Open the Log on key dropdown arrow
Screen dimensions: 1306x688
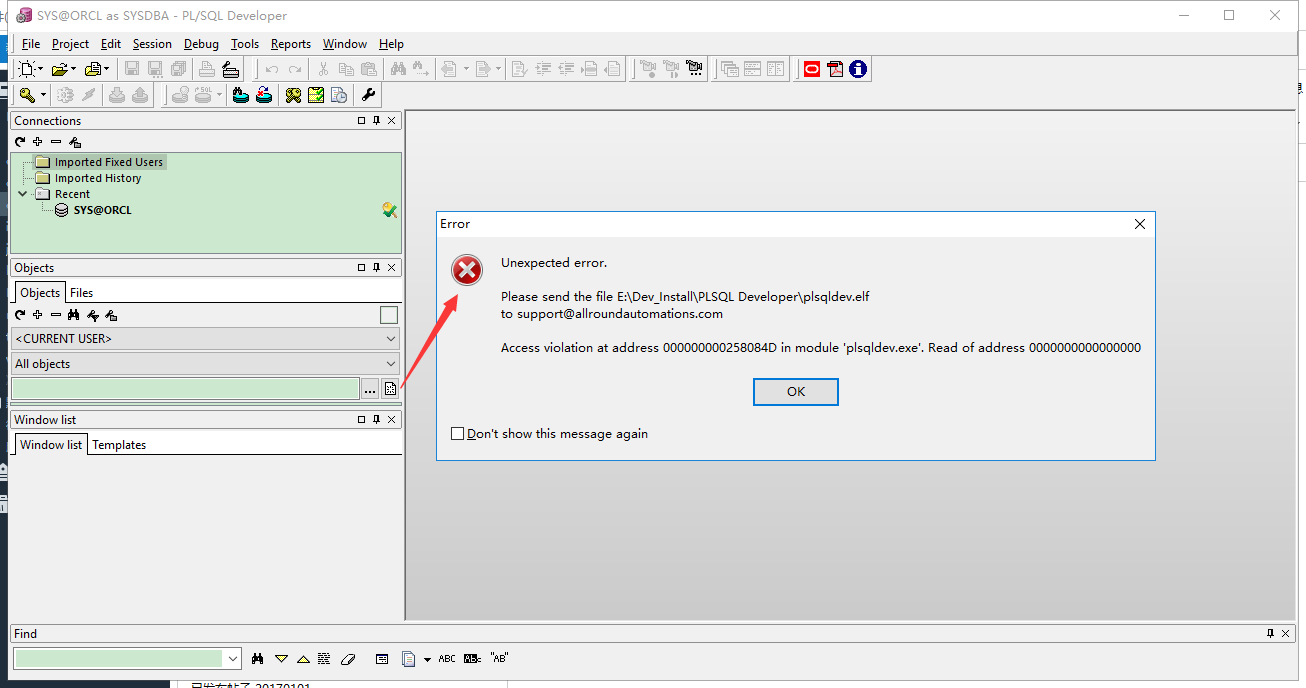(x=43, y=95)
